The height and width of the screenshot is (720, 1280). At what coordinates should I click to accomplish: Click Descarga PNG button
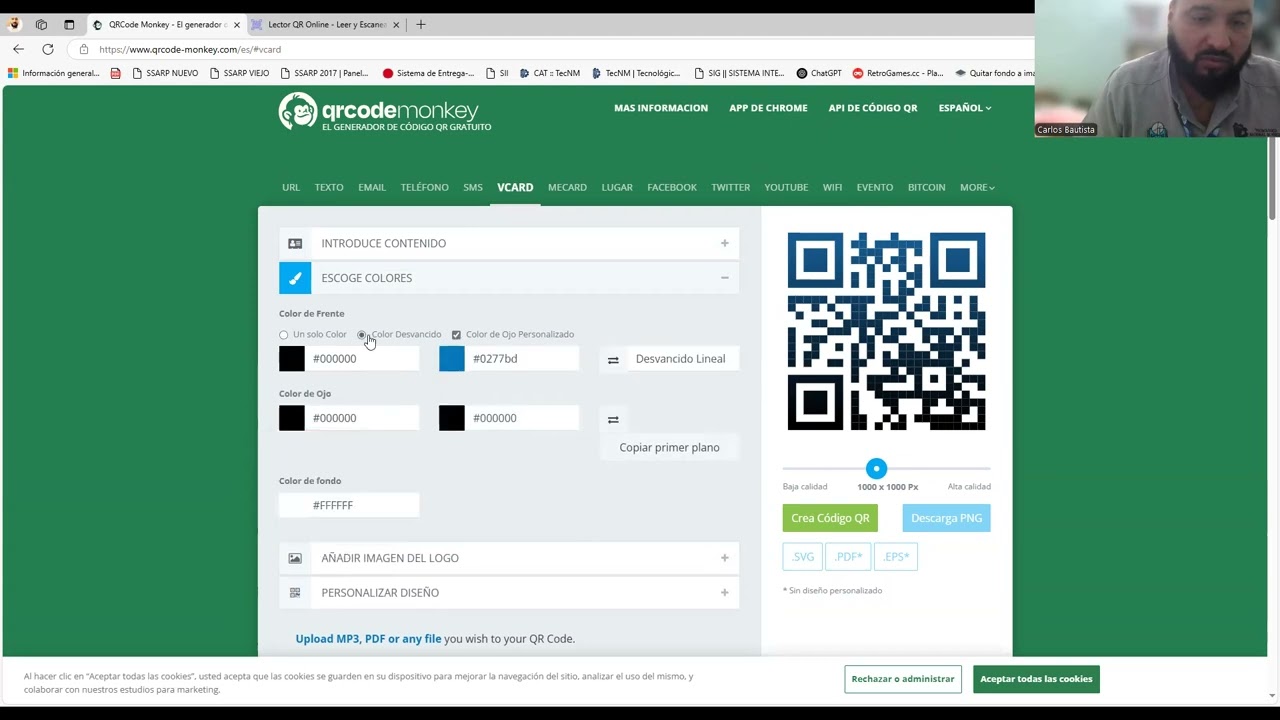(x=946, y=518)
